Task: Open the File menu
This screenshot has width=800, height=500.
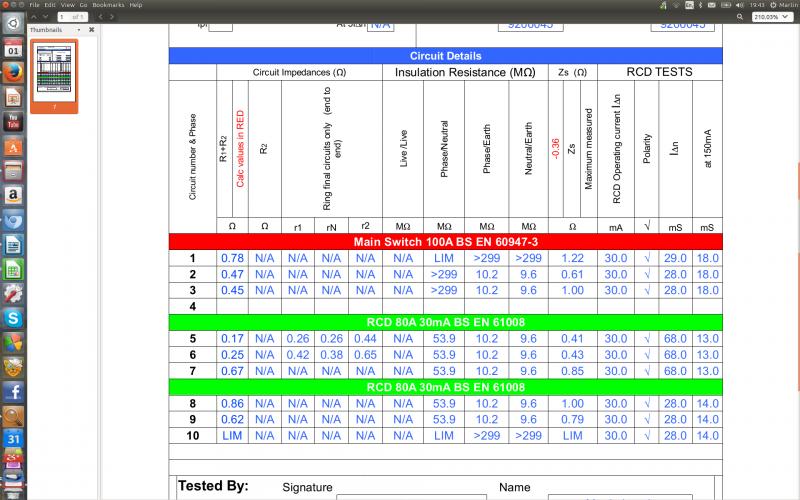Action: click(35, 5)
